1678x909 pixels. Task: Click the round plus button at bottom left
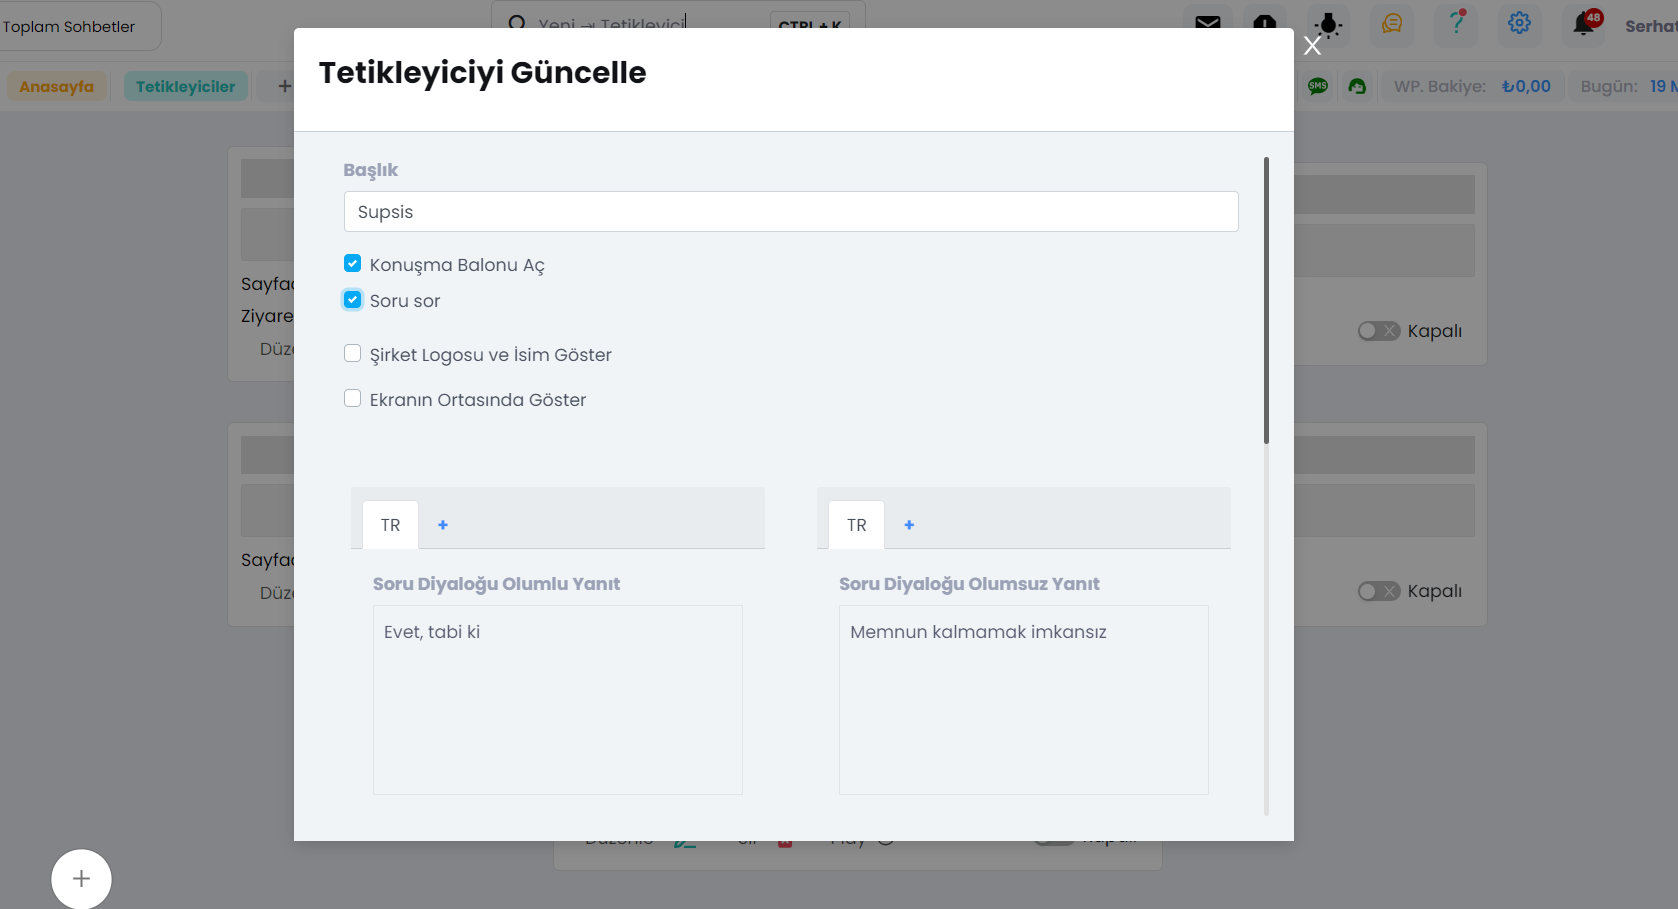tap(81, 879)
